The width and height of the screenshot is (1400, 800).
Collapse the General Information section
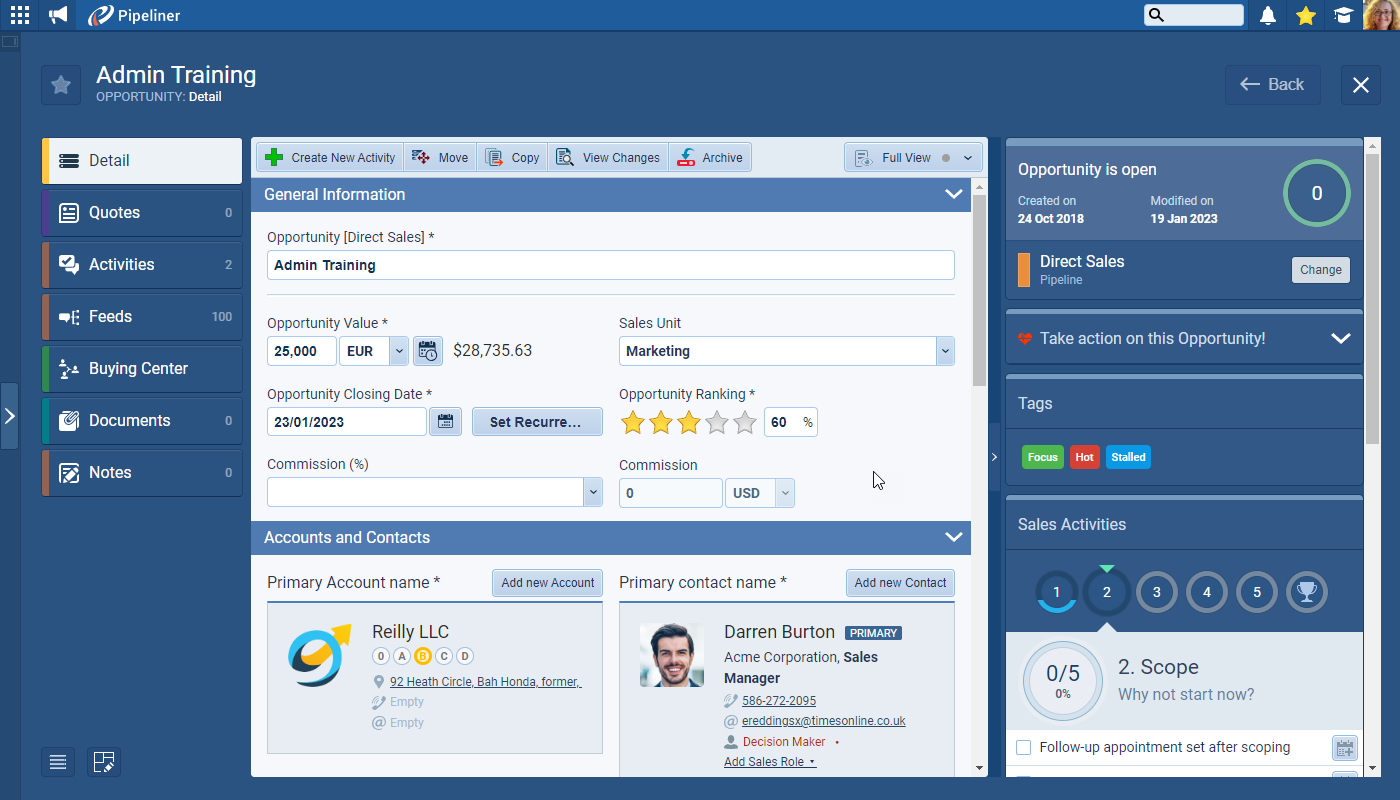(953, 195)
